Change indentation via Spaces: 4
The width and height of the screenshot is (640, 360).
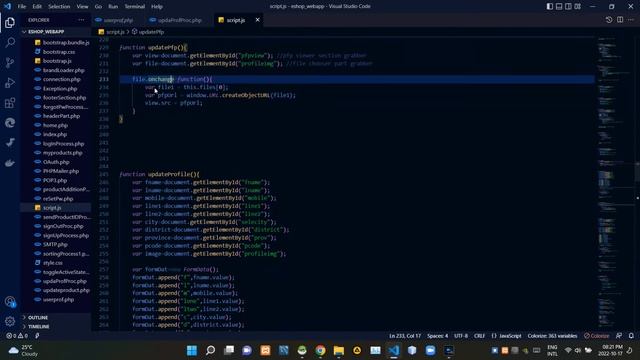point(437,336)
